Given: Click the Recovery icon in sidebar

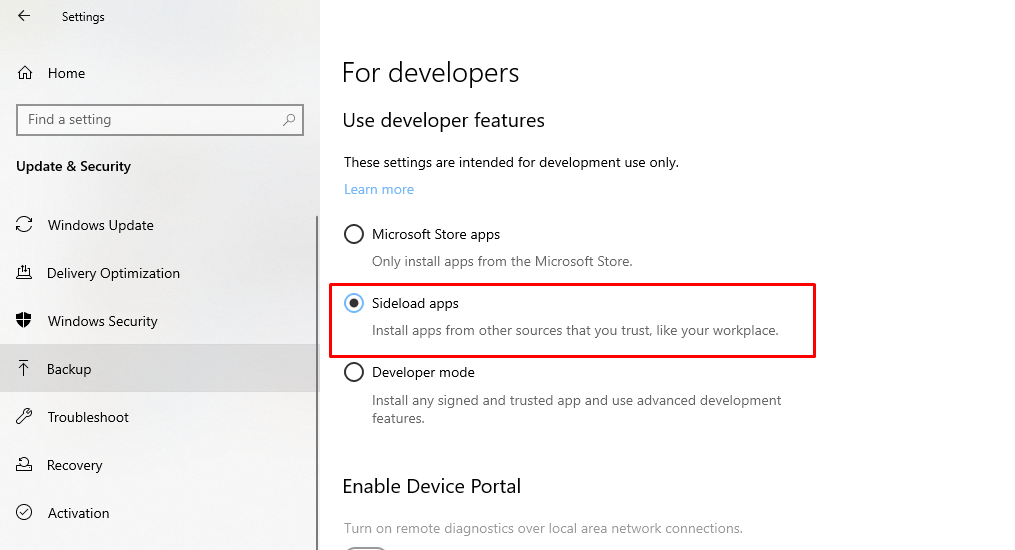Looking at the screenshot, I should (x=24, y=465).
